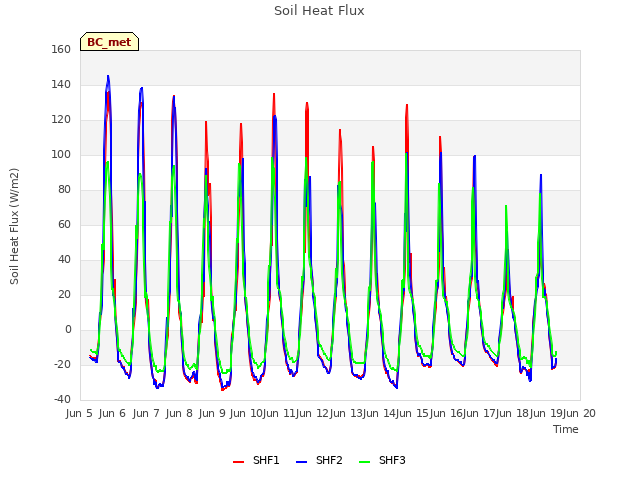Click the 100 y-axis tick label
The height and width of the screenshot is (480, 640).
[x=61, y=154]
